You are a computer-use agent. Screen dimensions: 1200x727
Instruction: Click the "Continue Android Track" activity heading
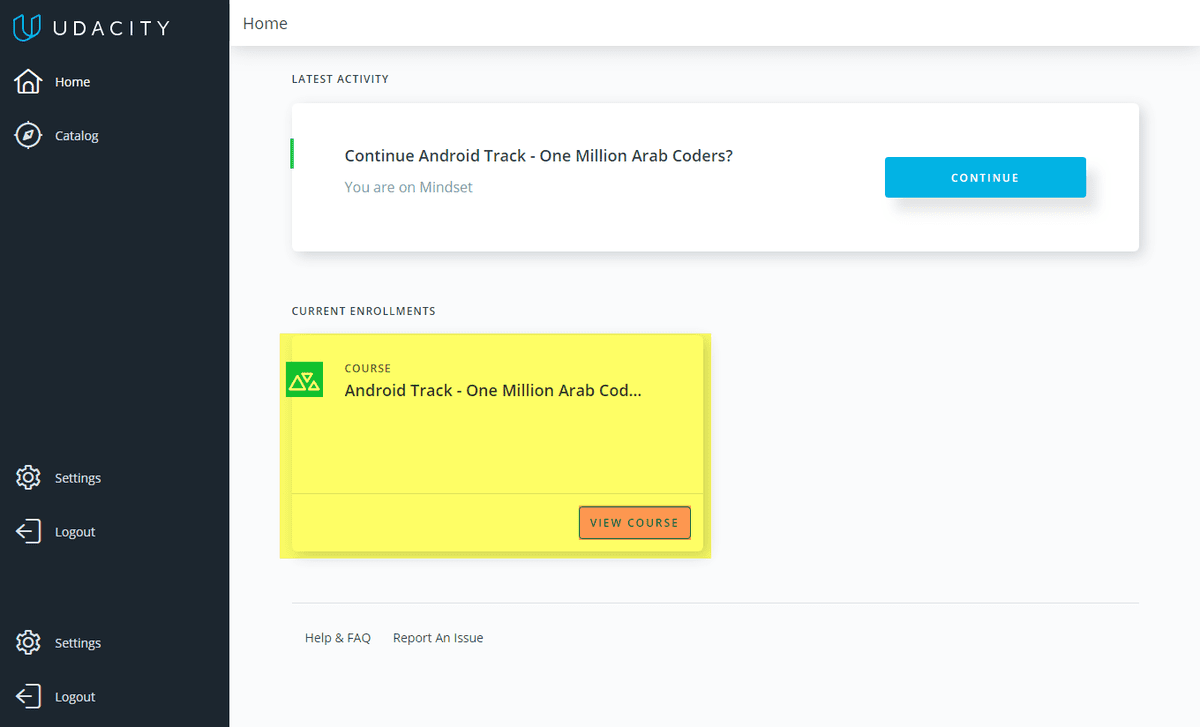coord(538,156)
